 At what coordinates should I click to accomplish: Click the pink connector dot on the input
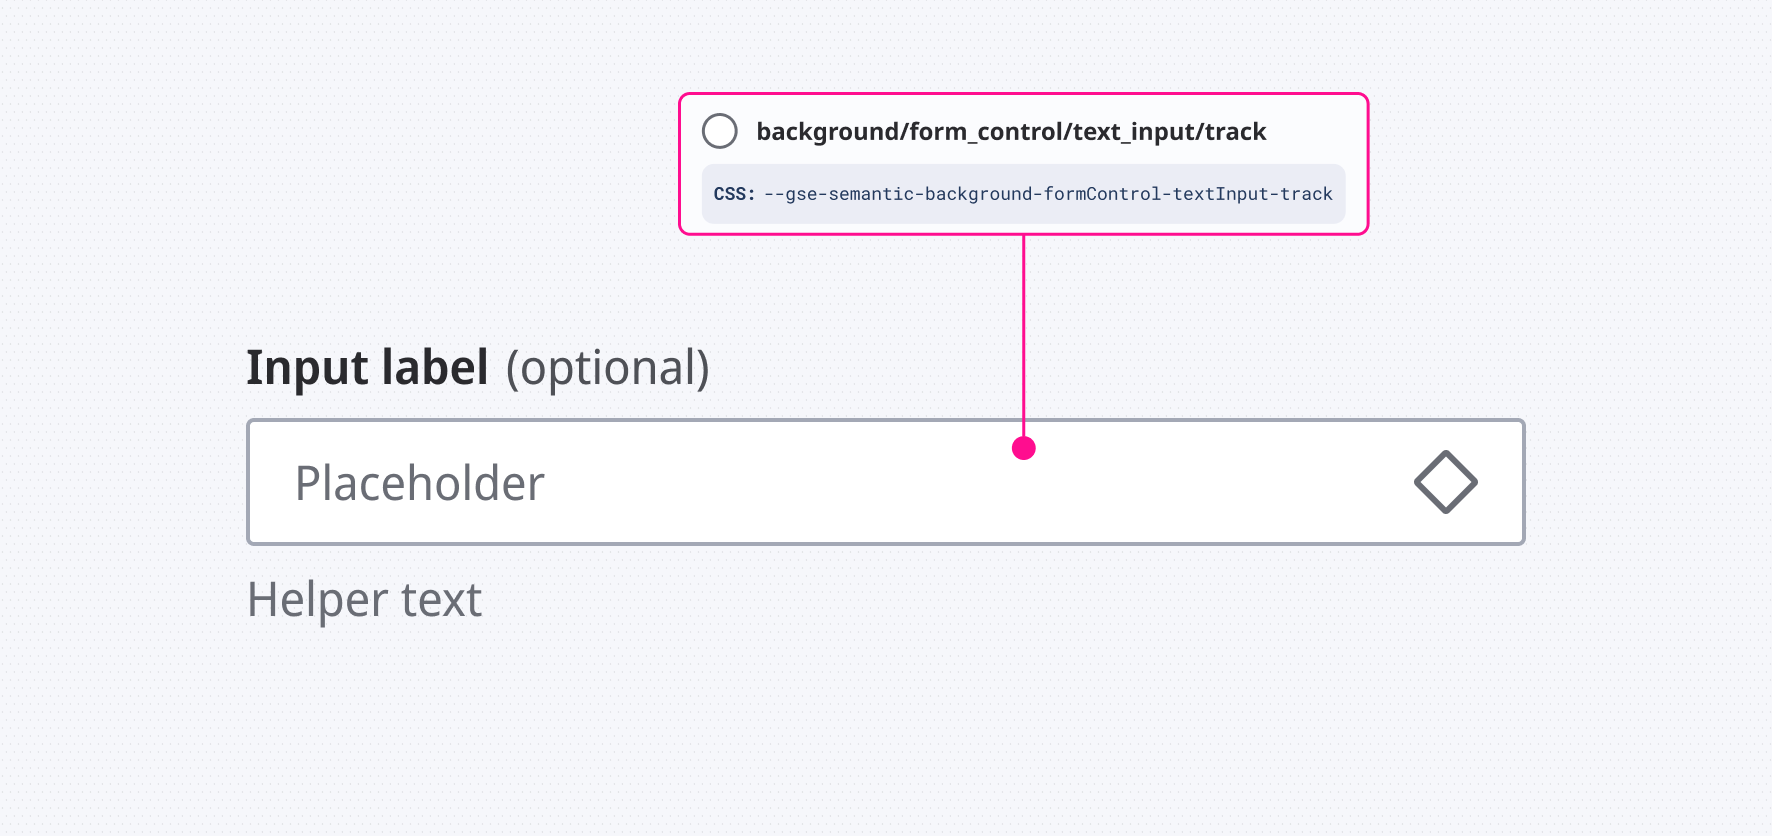pos(1022,449)
